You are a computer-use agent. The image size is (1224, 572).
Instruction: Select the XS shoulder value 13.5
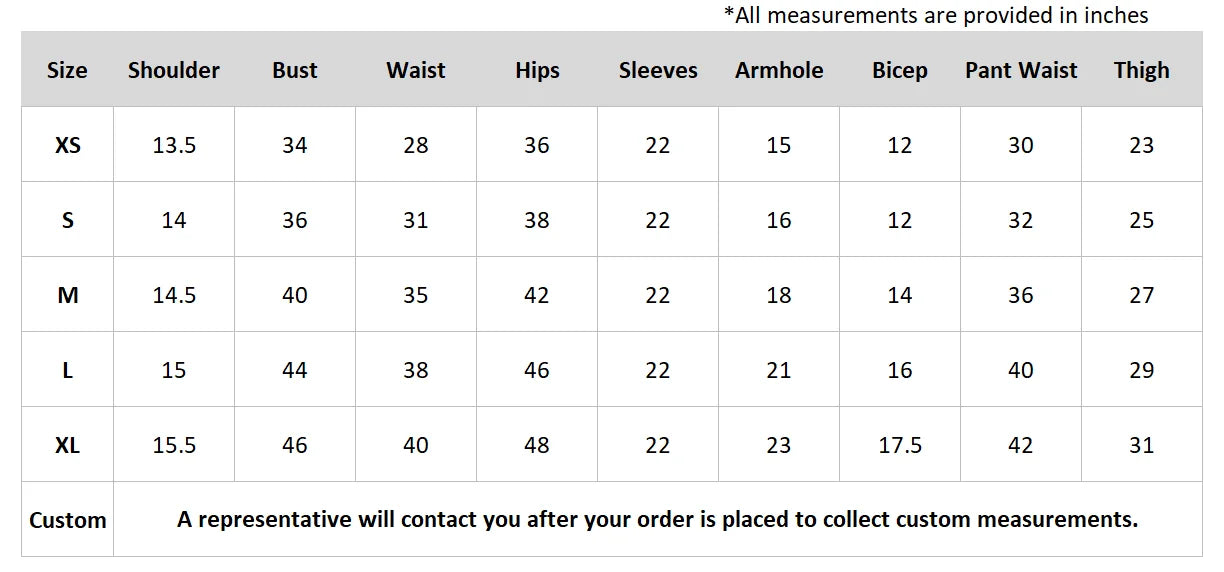[174, 145]
